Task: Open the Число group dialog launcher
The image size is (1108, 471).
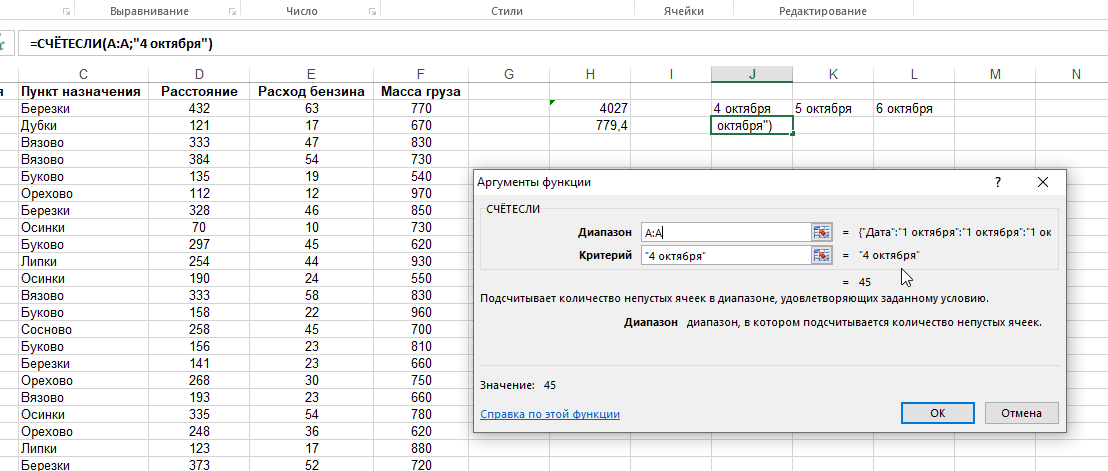Action: click(x=372, y=11)
